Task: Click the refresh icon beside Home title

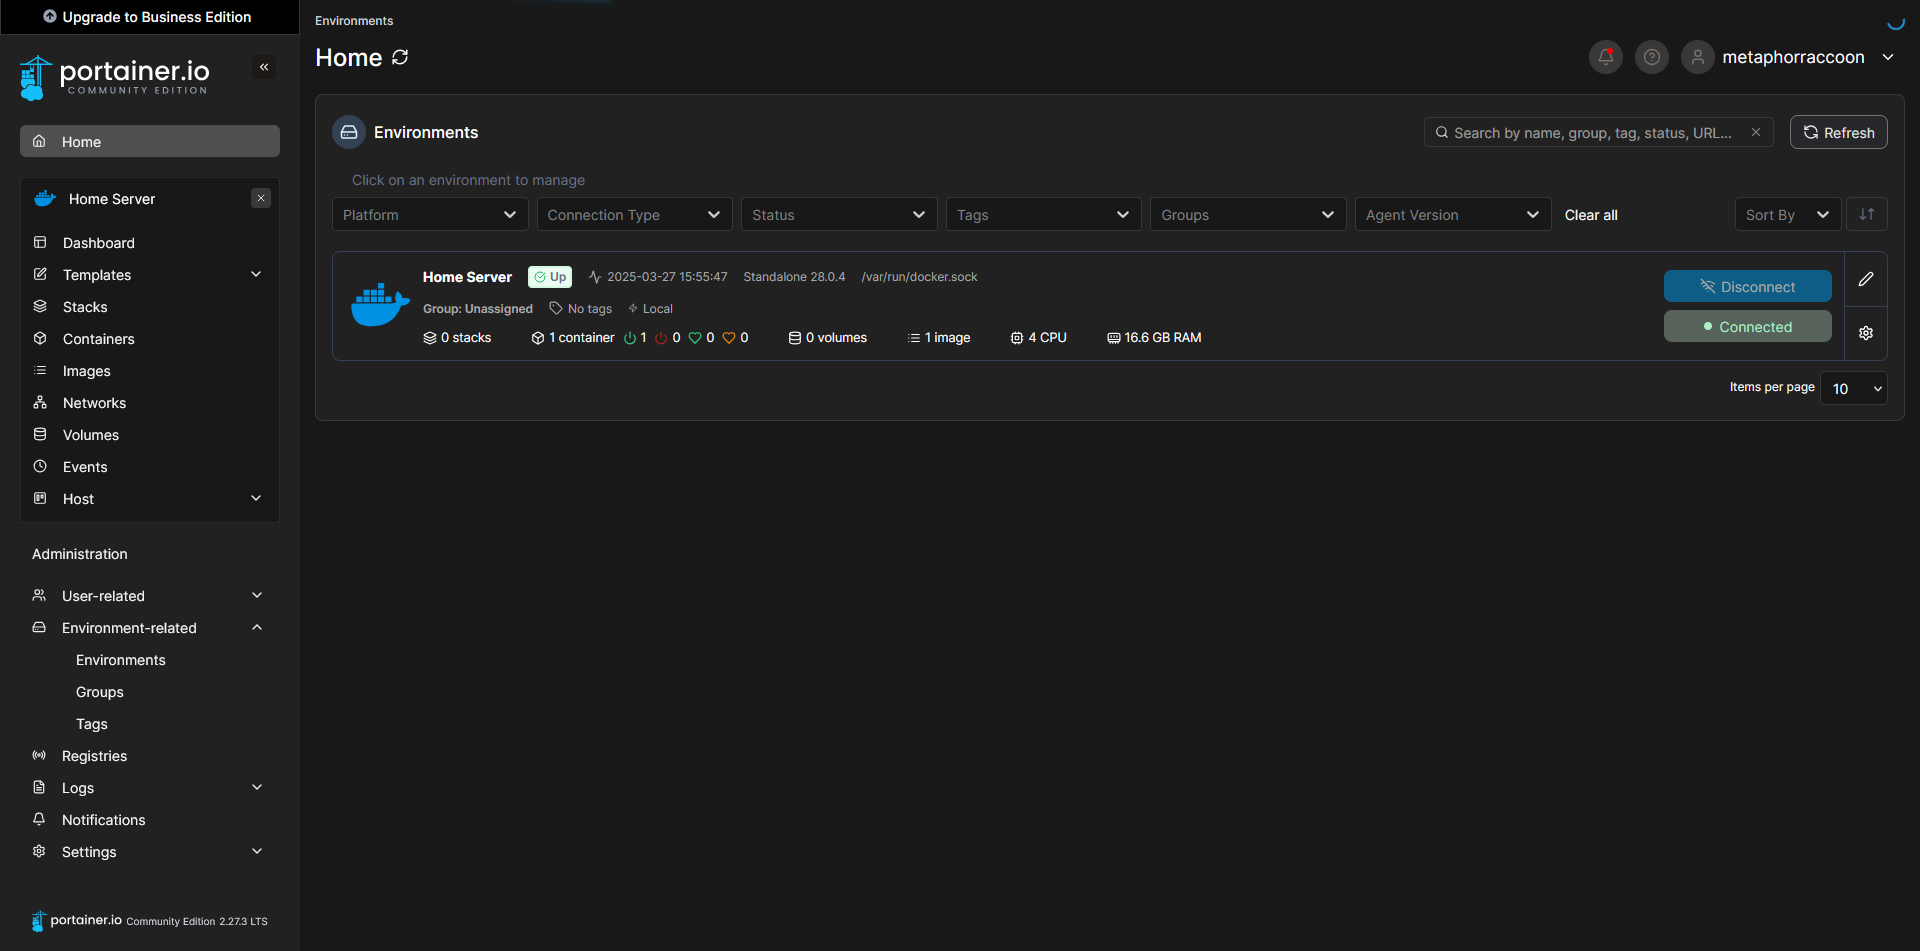Action: point(400,57)
